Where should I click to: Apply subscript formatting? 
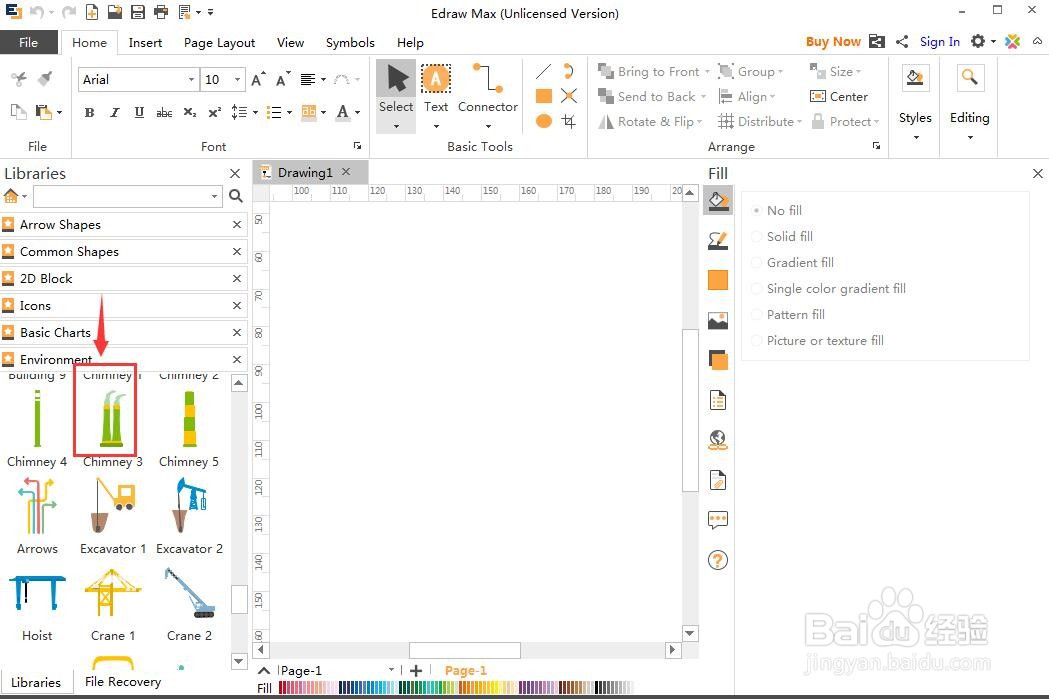click(x=190, y=112)
